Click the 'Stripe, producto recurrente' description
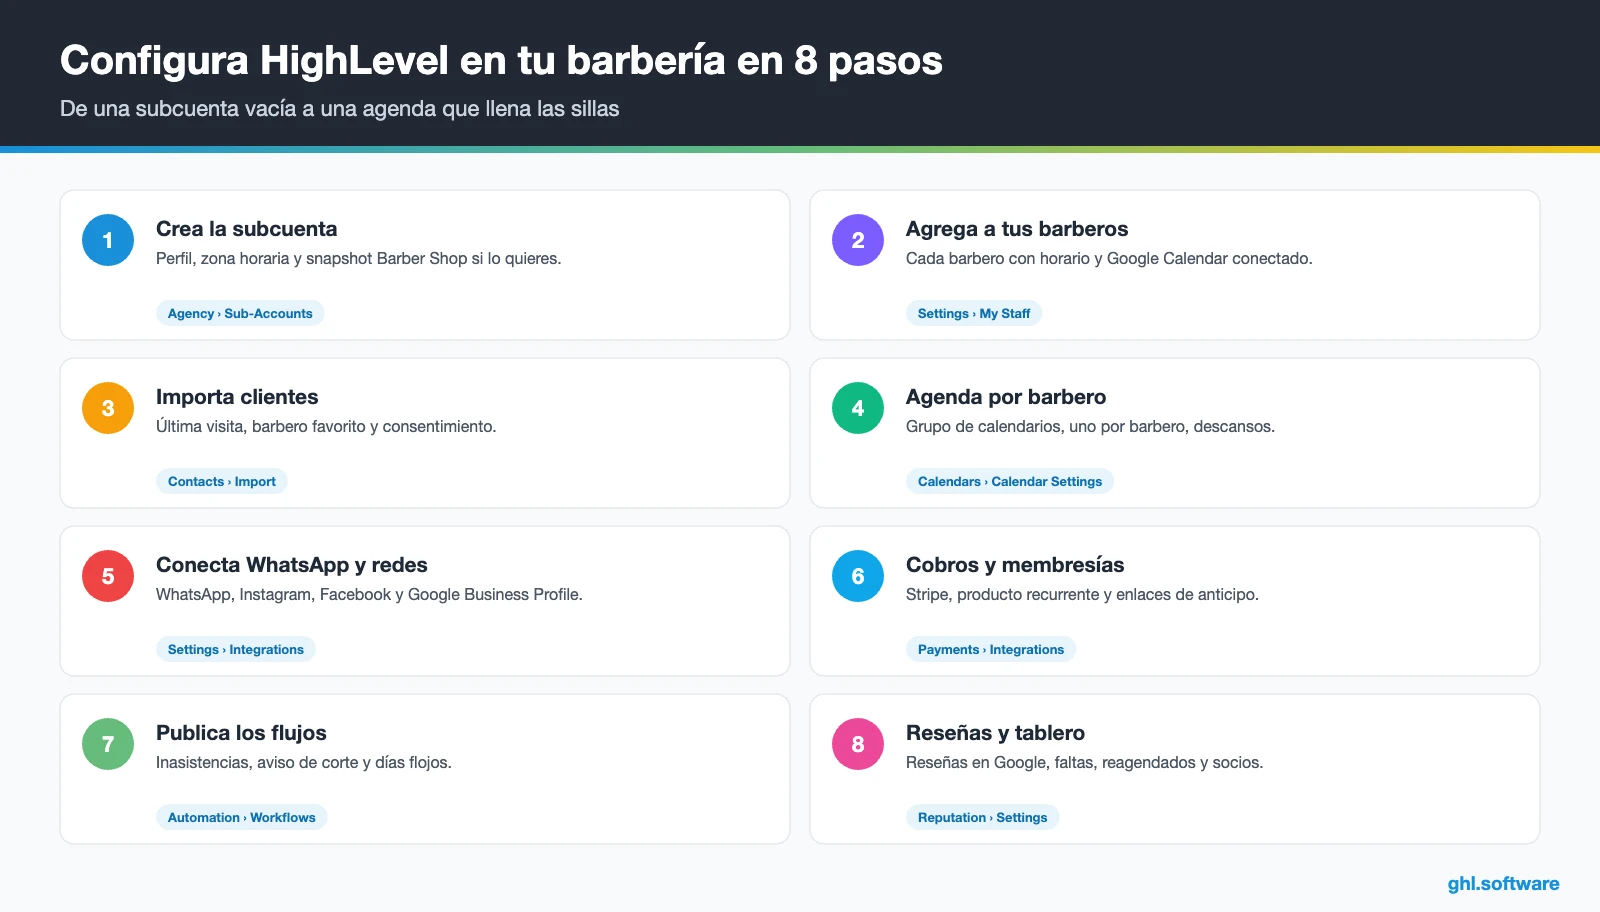 (x=1082, y=595)
